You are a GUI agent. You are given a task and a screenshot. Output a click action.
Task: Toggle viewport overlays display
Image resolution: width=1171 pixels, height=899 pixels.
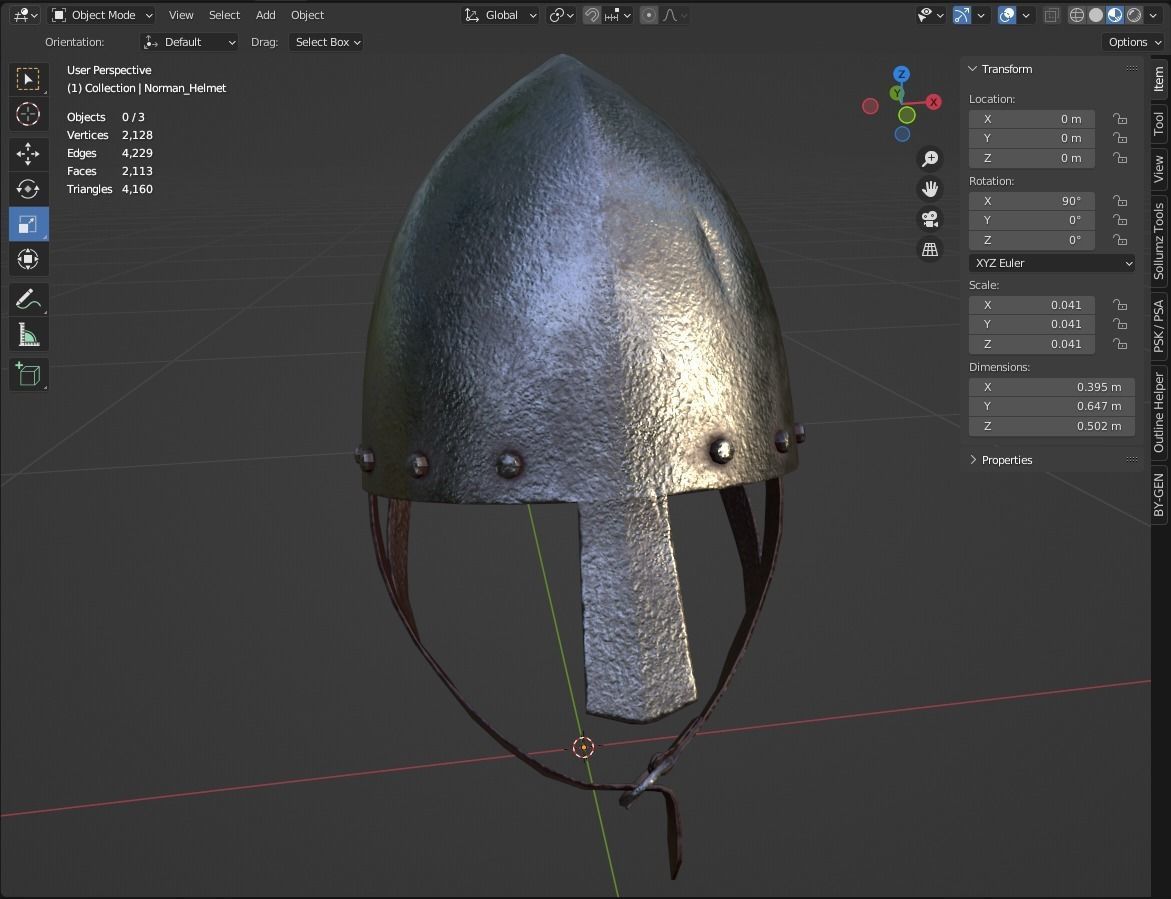pos(1007,15)
